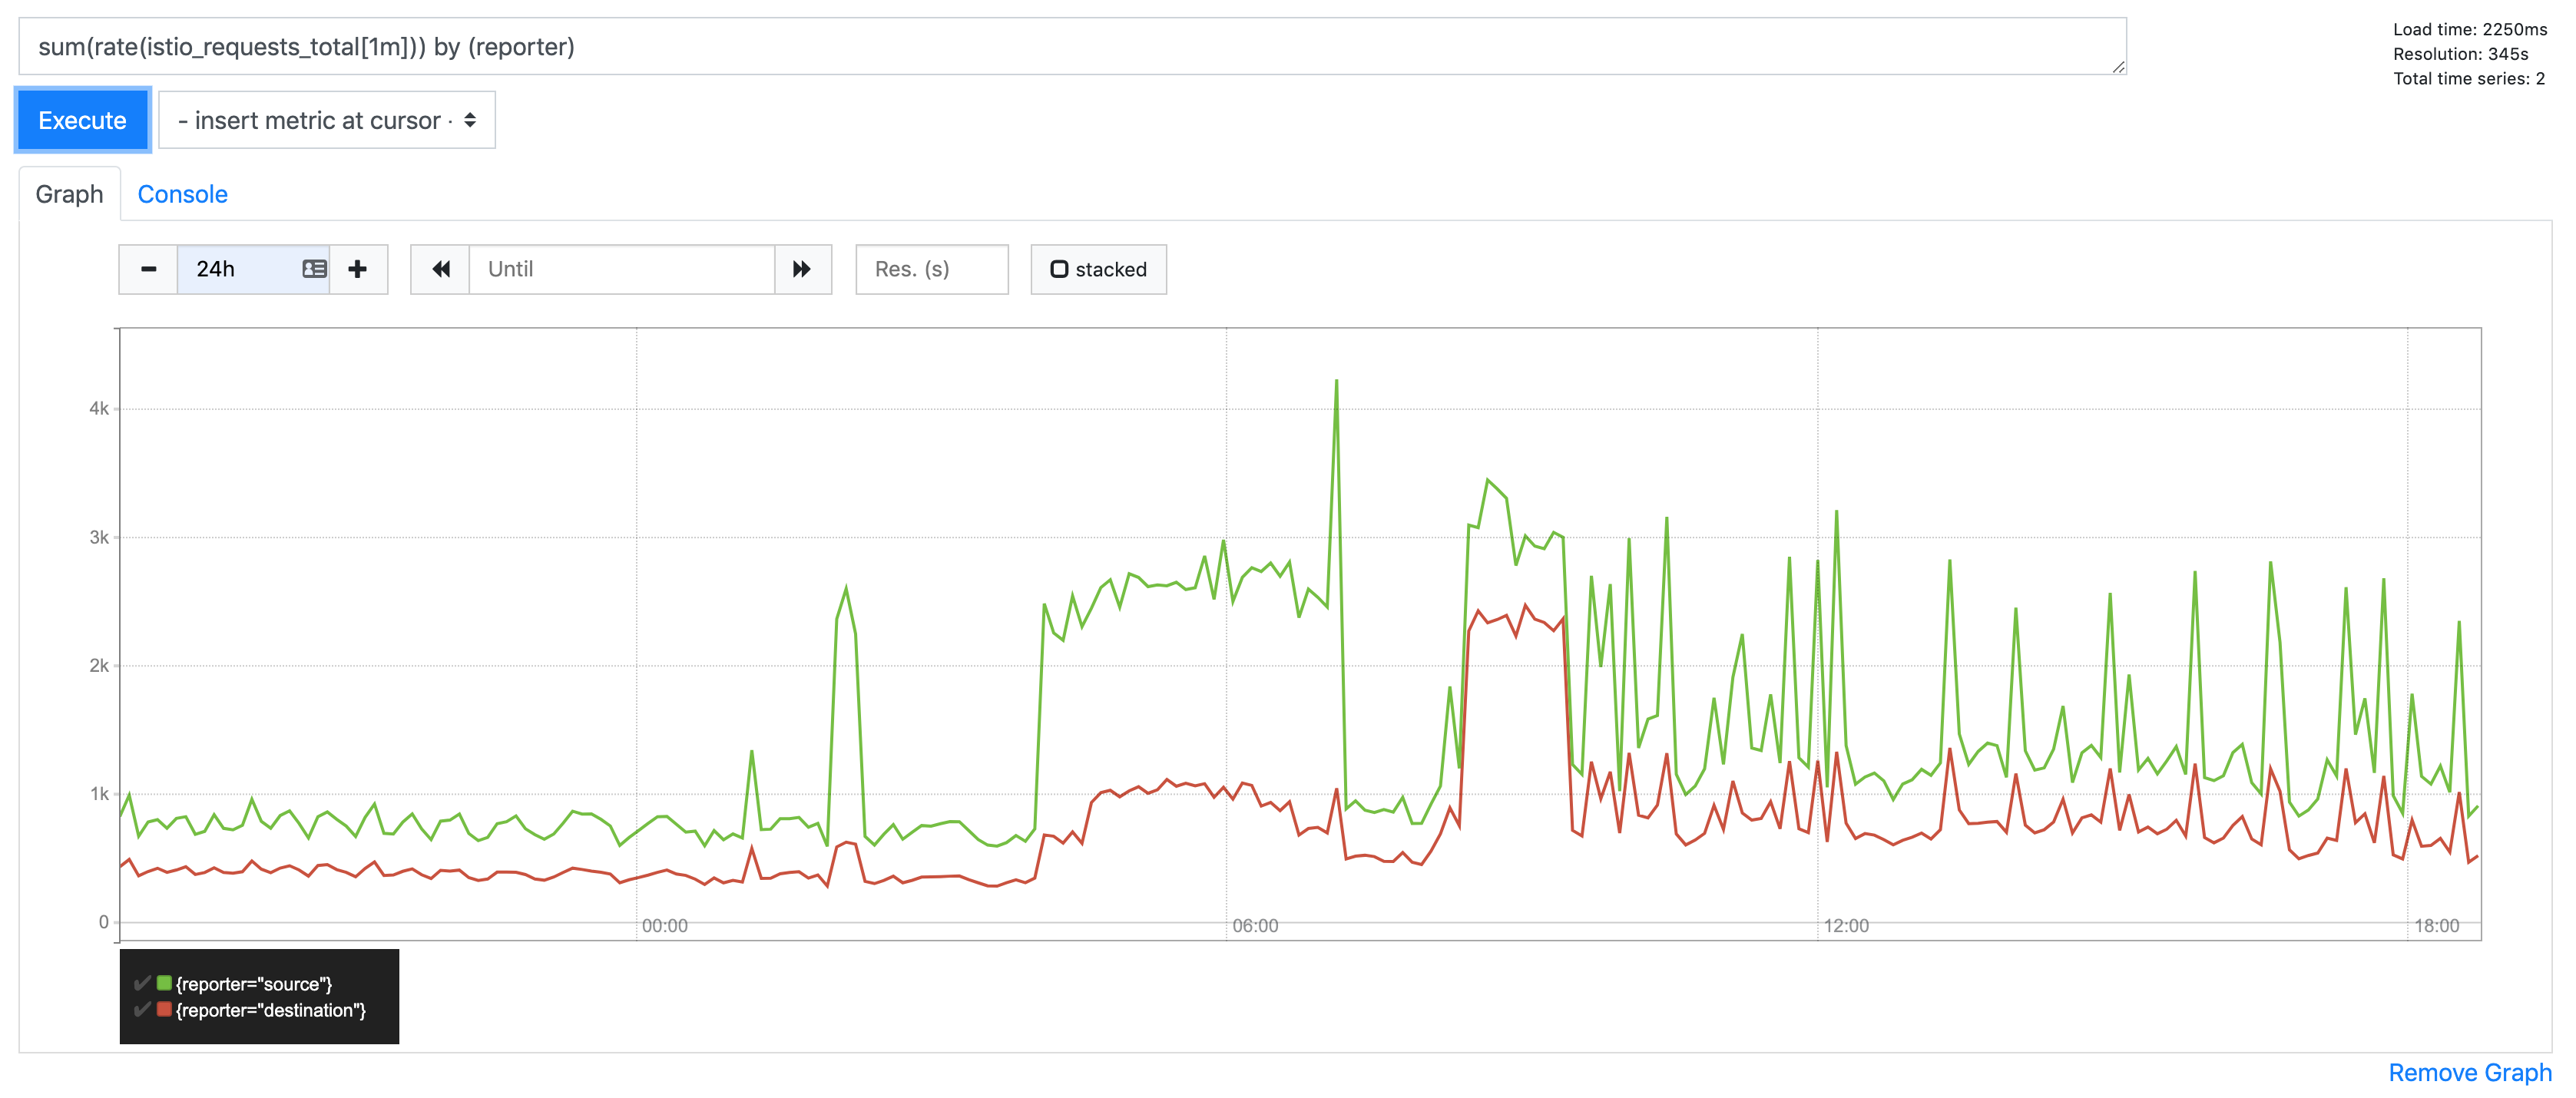Switch to the Console tab
This screenshot has width=2576, height=1098.
point(182,194)
